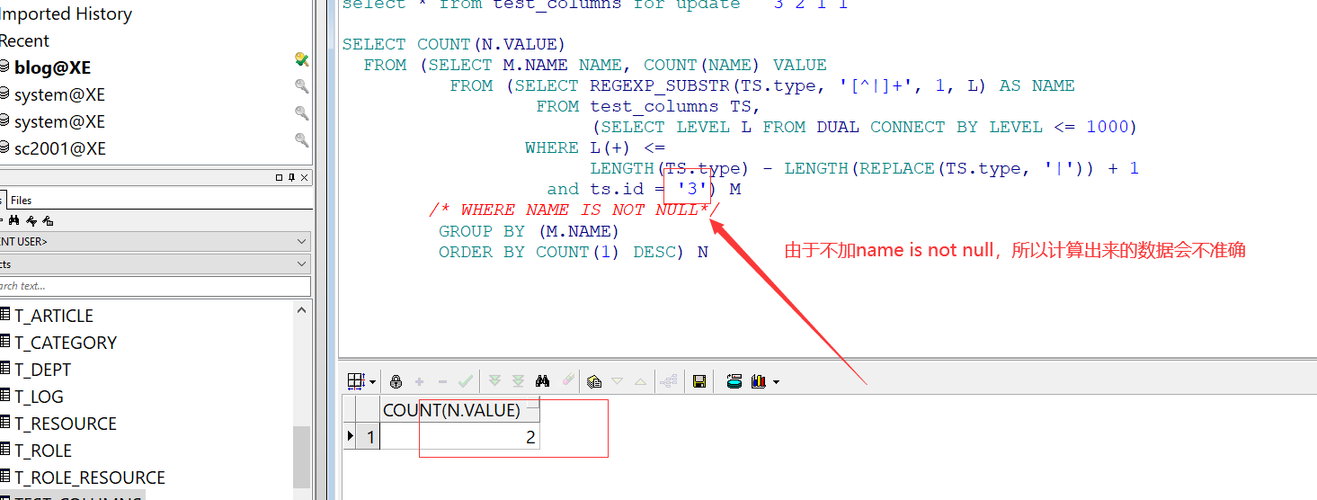Click the browser find binoculars icon

point(14,220)
